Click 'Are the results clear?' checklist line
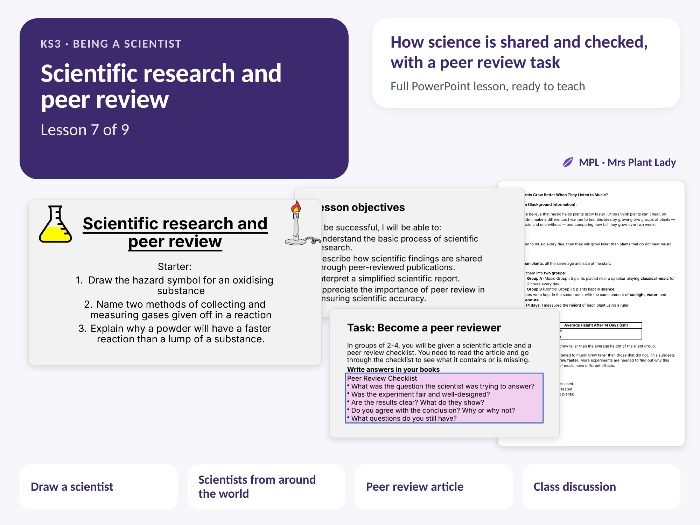Image resolution: width=700 pixels, height=525 pixels. click(x=417, y=403)
